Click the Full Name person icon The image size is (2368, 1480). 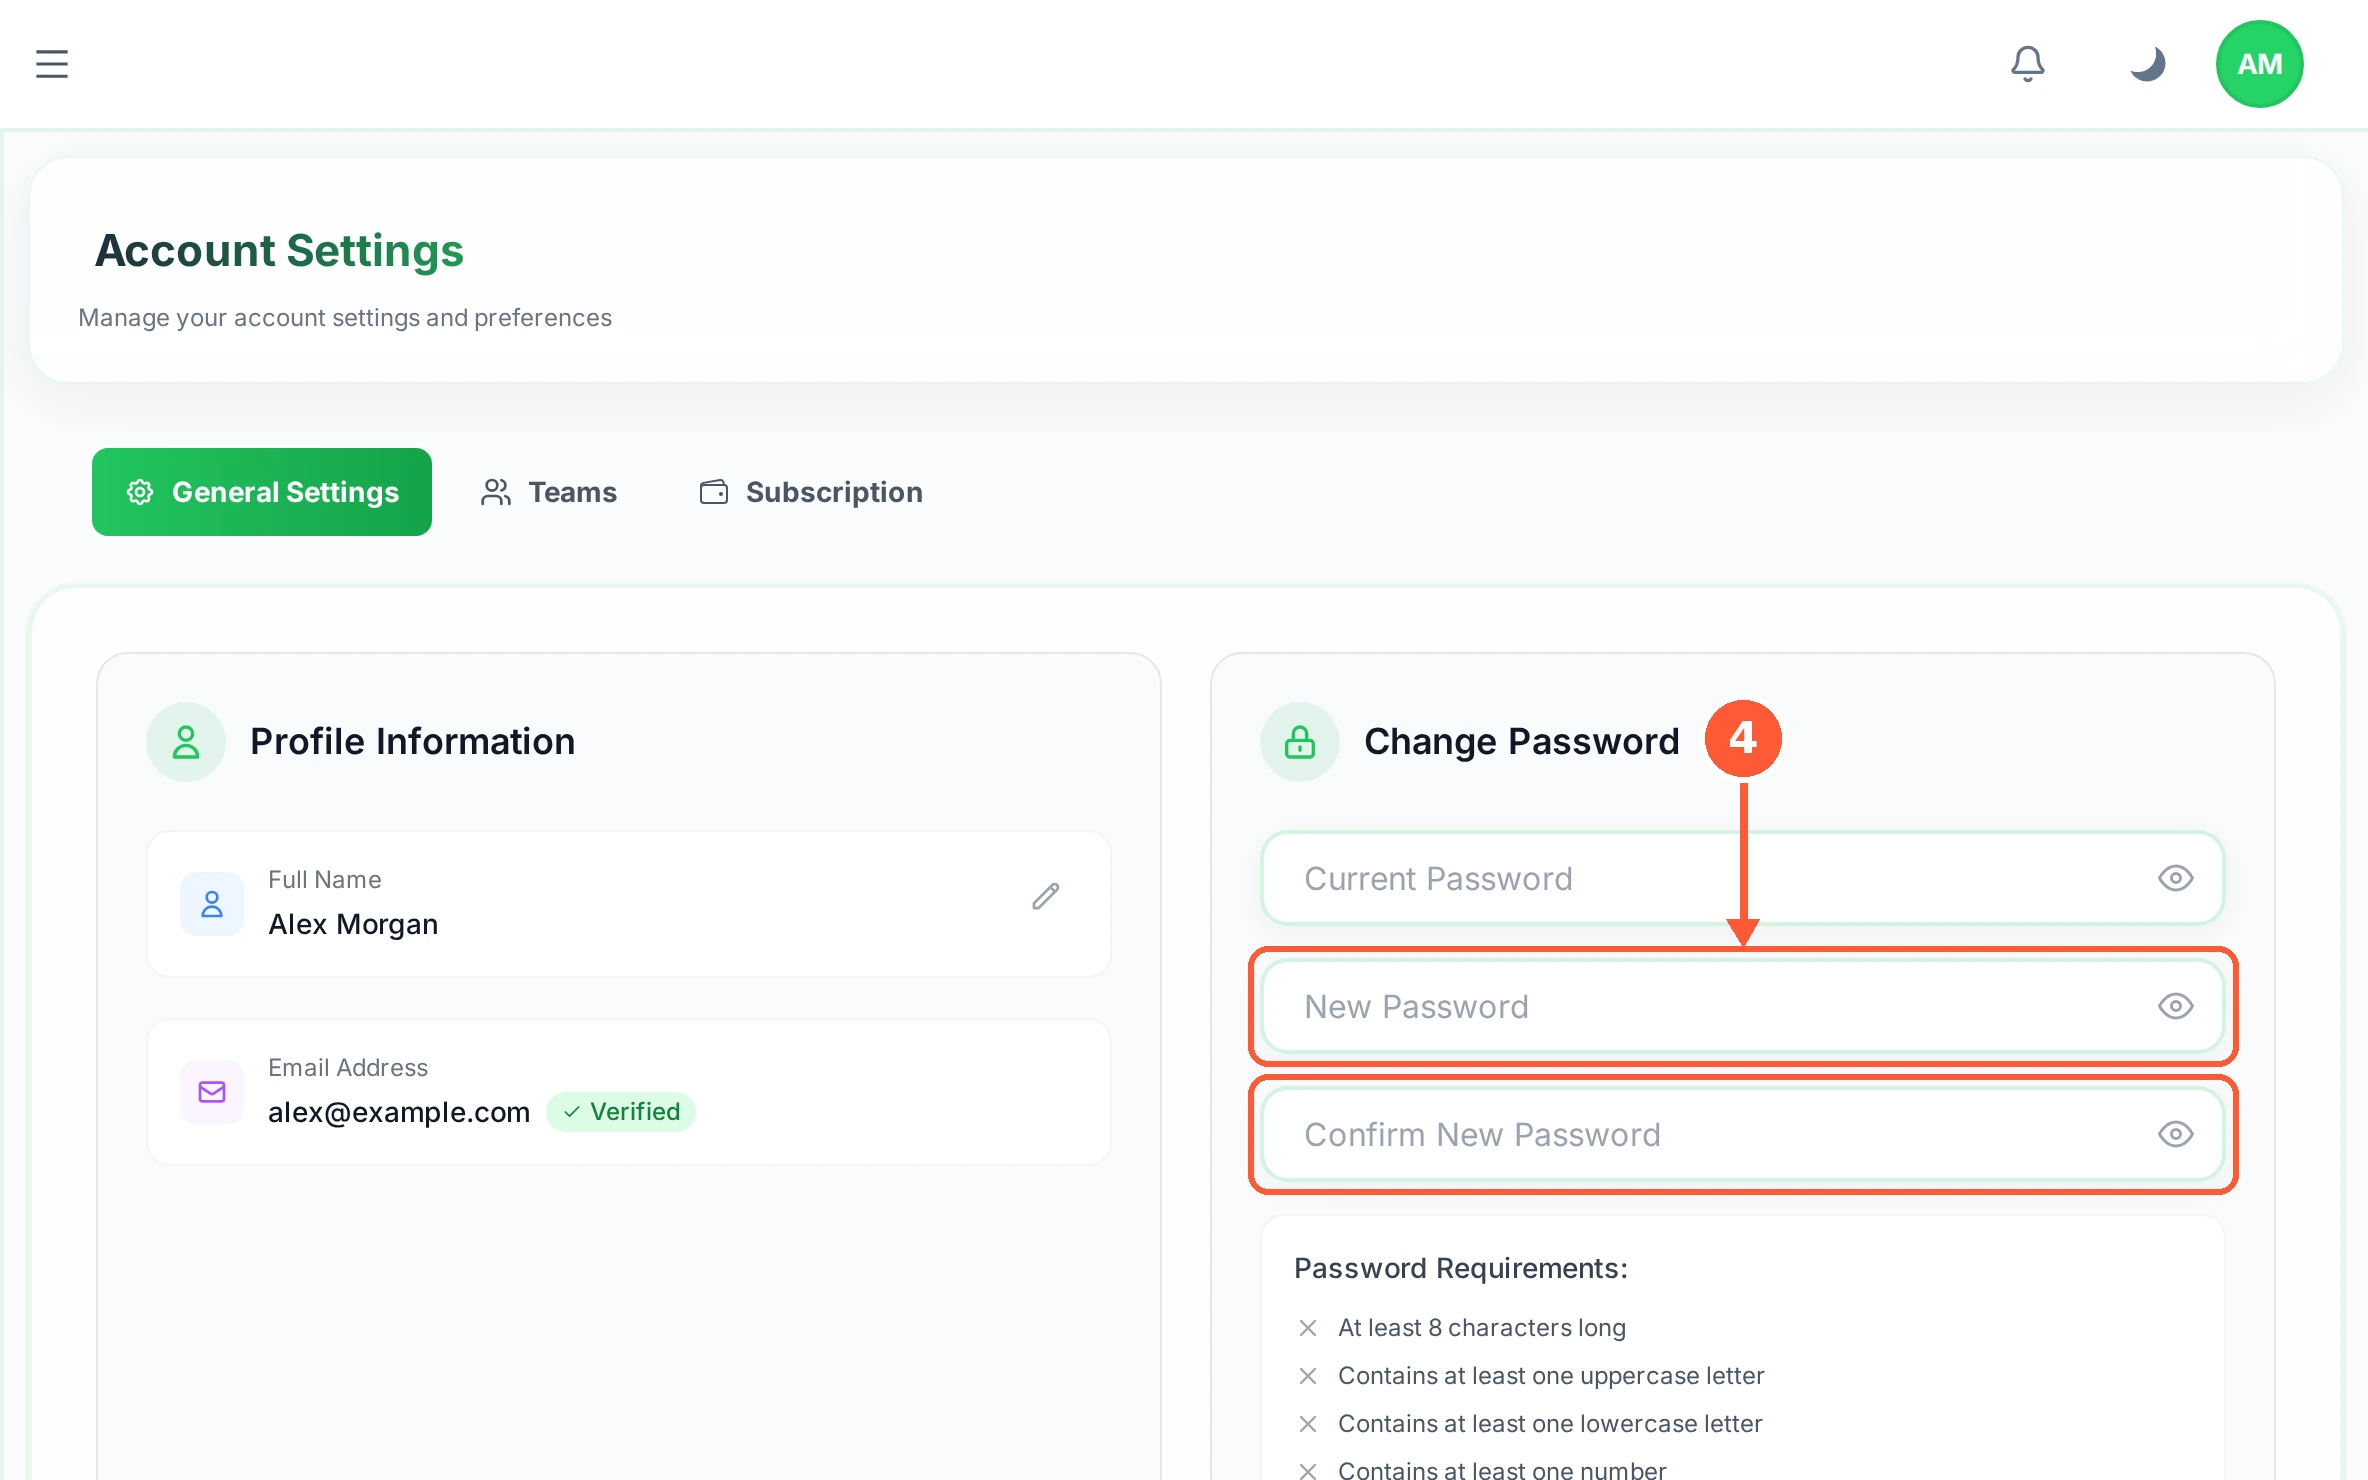212,904
